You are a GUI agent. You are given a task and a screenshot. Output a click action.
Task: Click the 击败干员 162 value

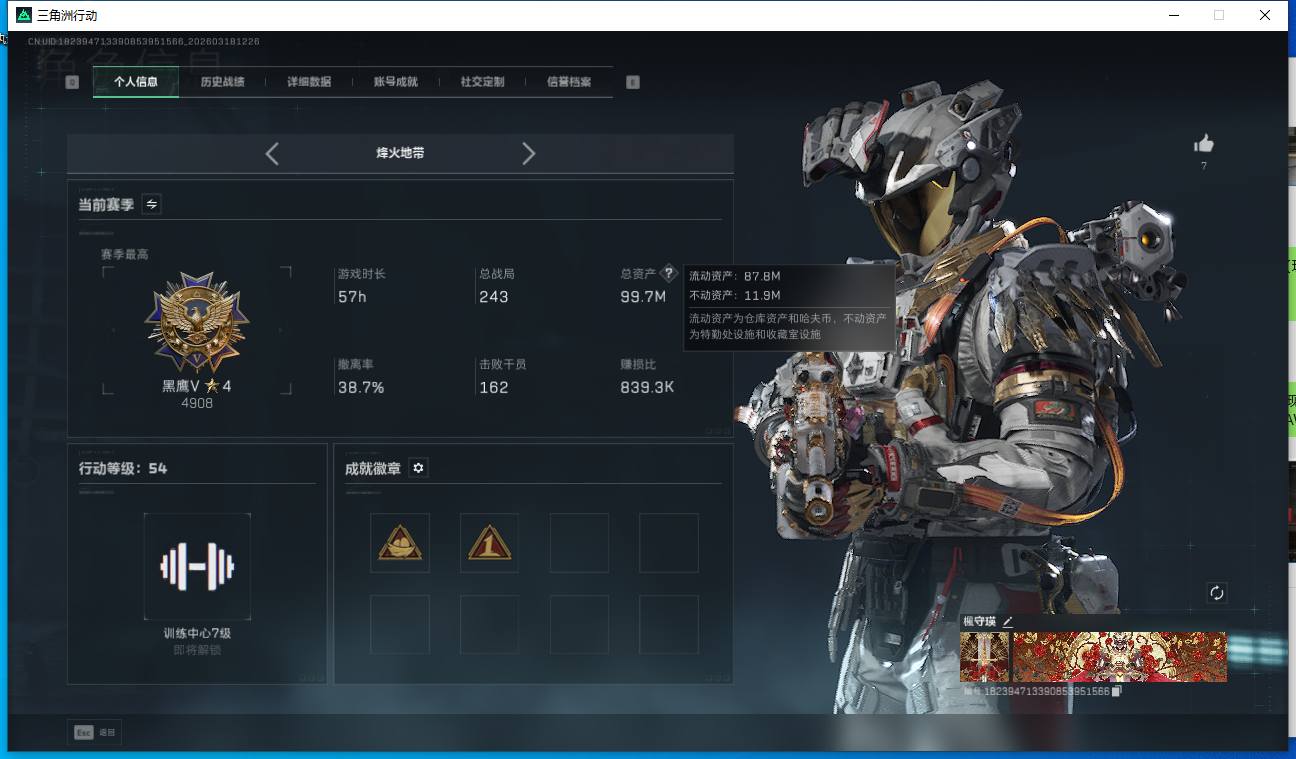494,387
